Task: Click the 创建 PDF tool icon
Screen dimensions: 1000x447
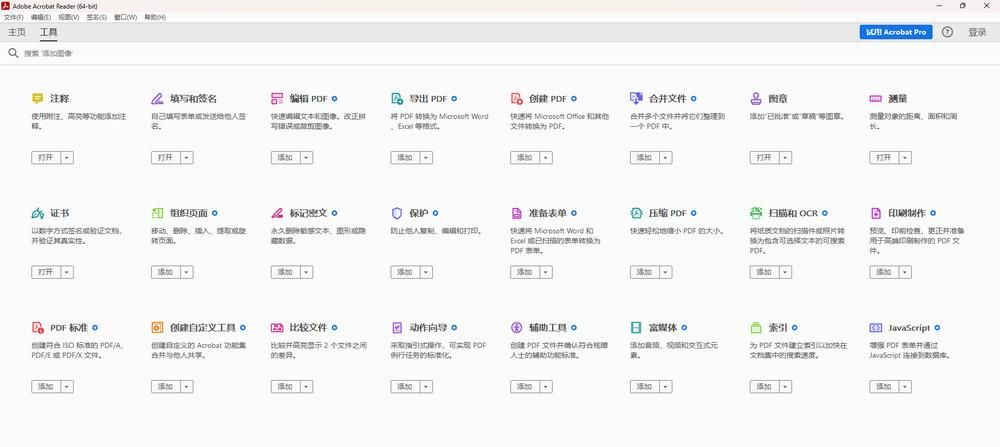Action: tap(517, 99)
